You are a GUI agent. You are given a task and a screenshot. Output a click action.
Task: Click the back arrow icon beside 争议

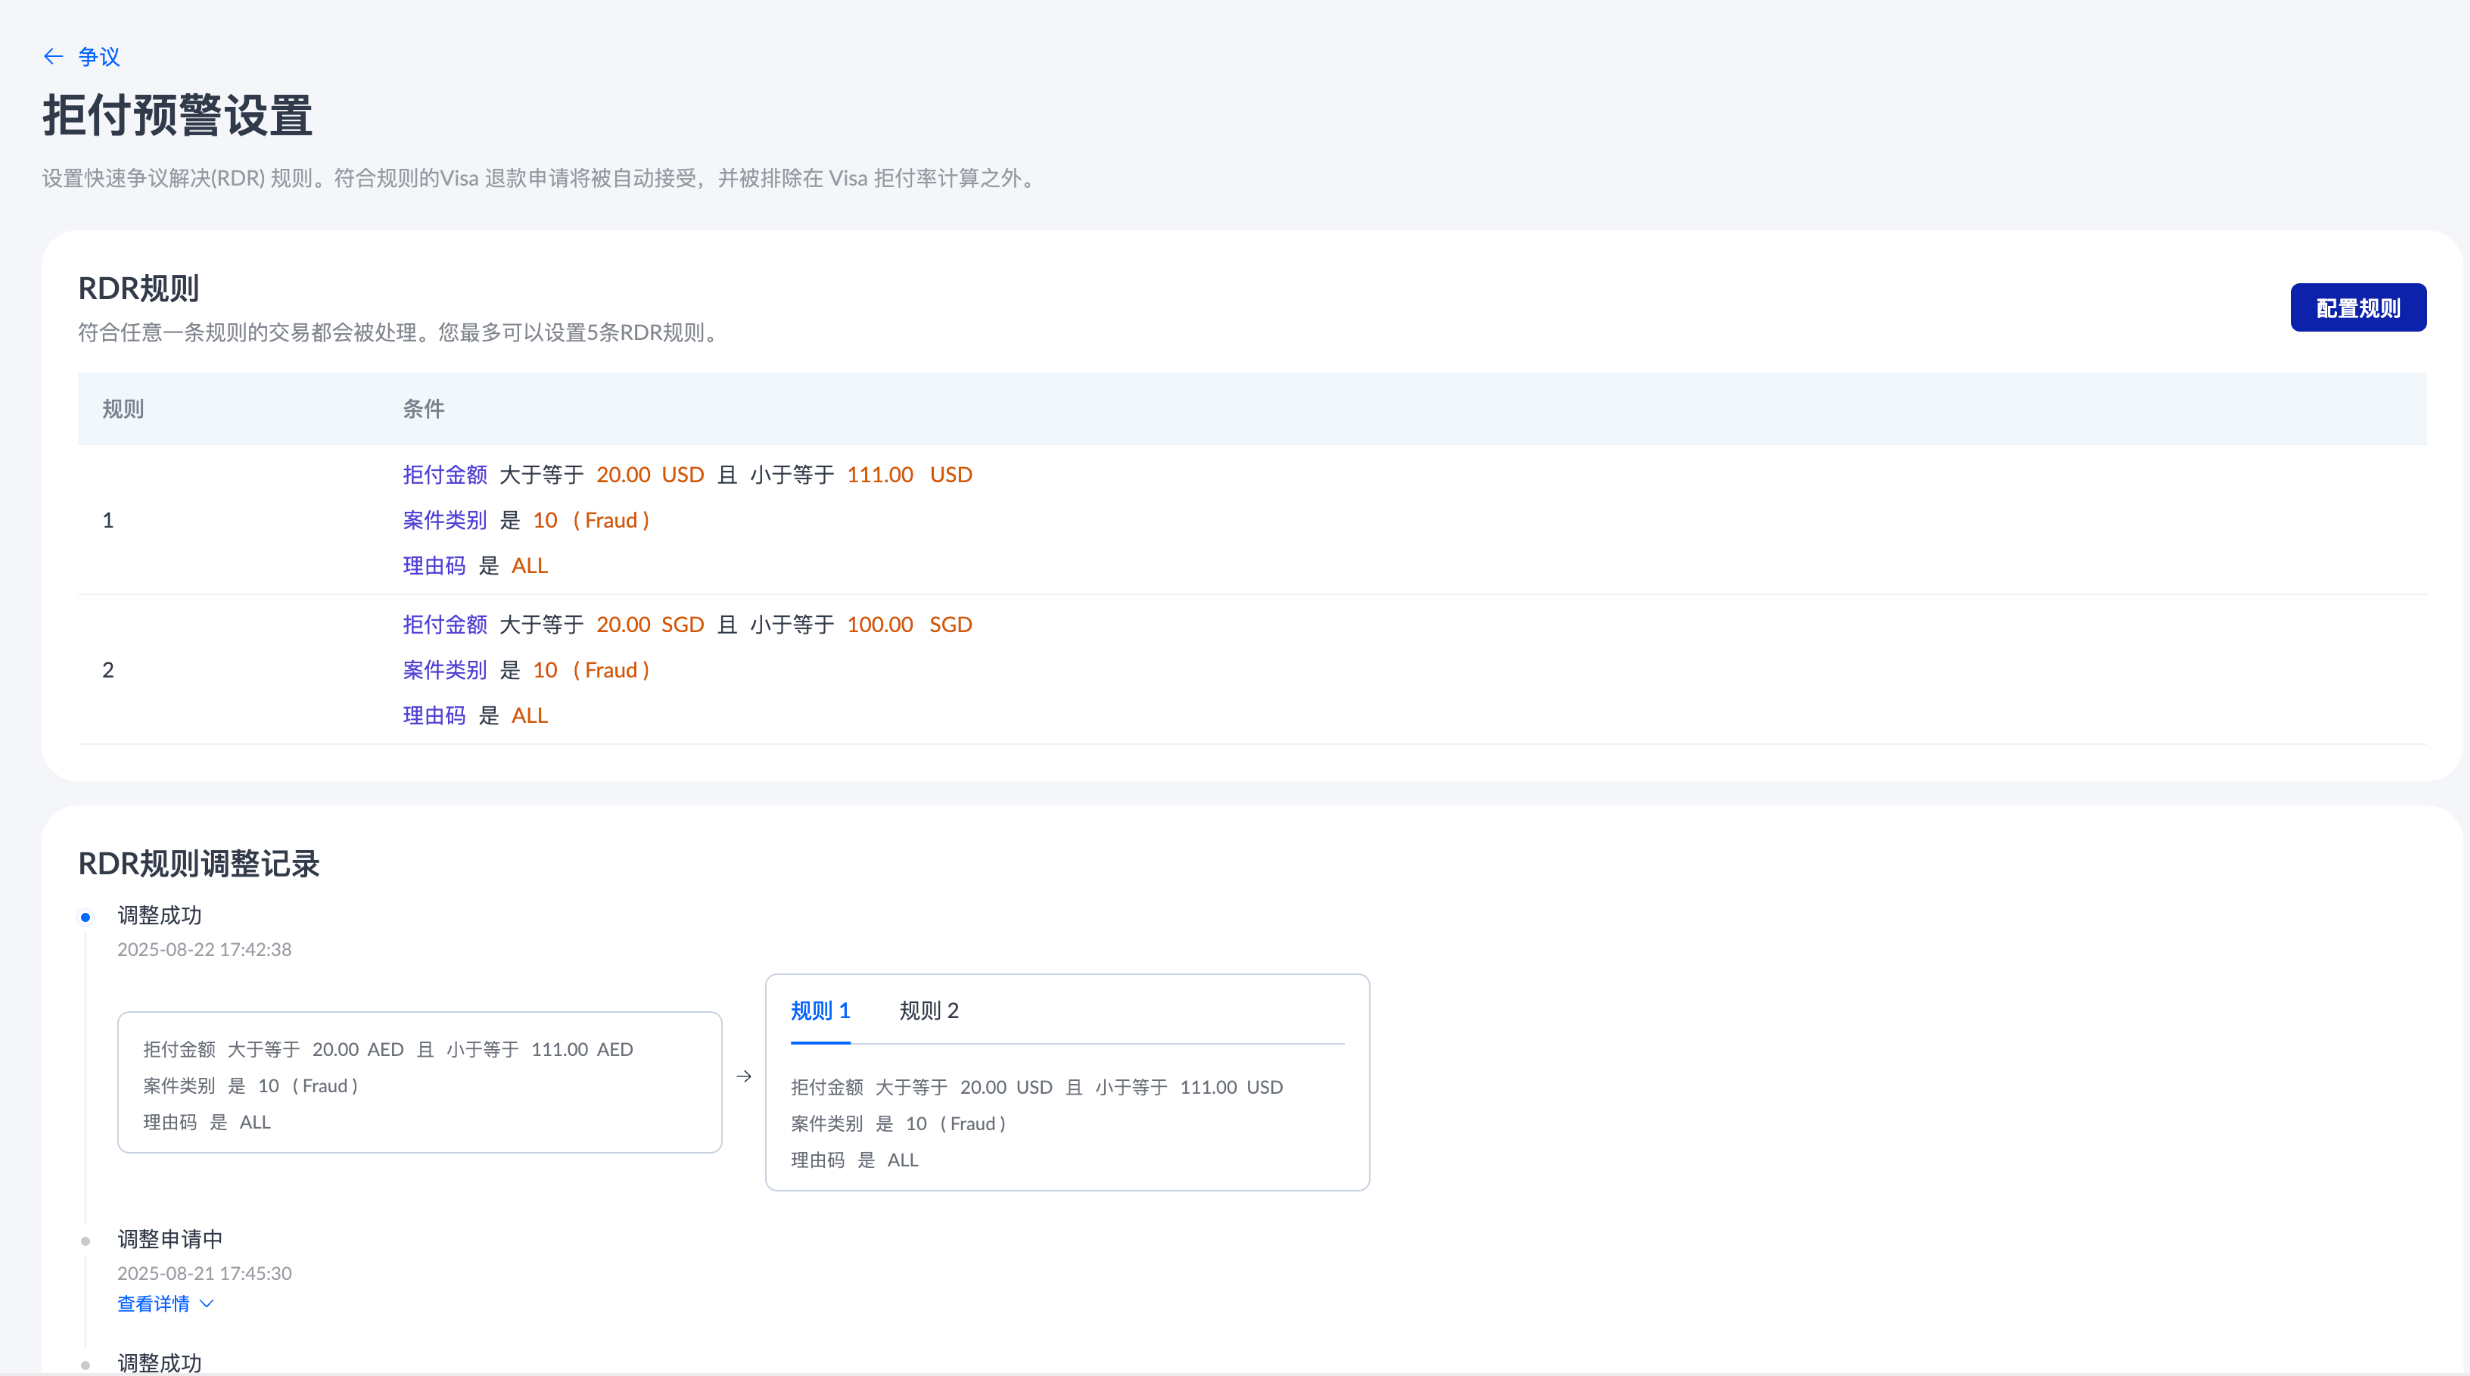coord(54,57)
